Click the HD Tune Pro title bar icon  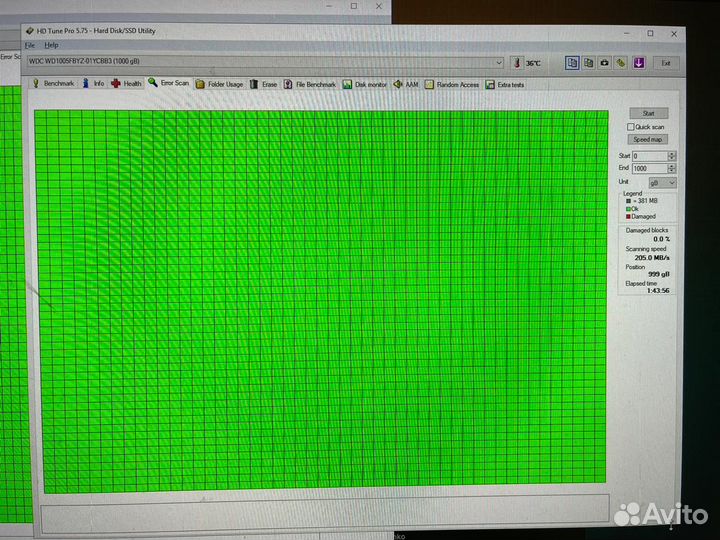click(30, 31)
